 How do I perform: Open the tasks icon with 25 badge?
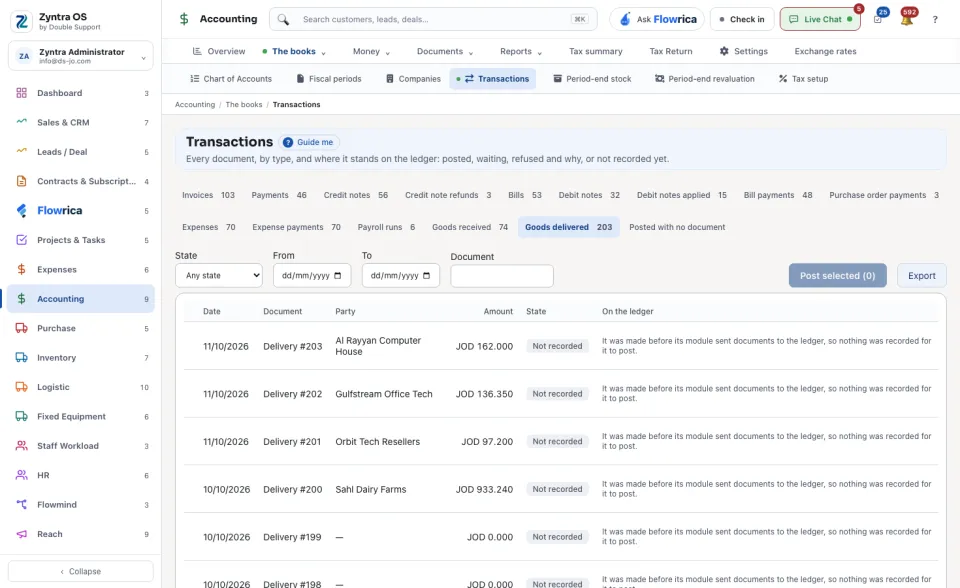click(879, 18)
